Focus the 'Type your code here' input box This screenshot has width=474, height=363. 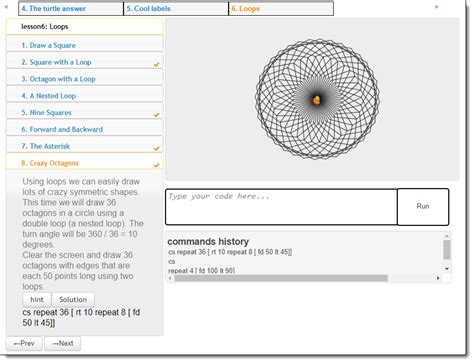pos(281,207)
